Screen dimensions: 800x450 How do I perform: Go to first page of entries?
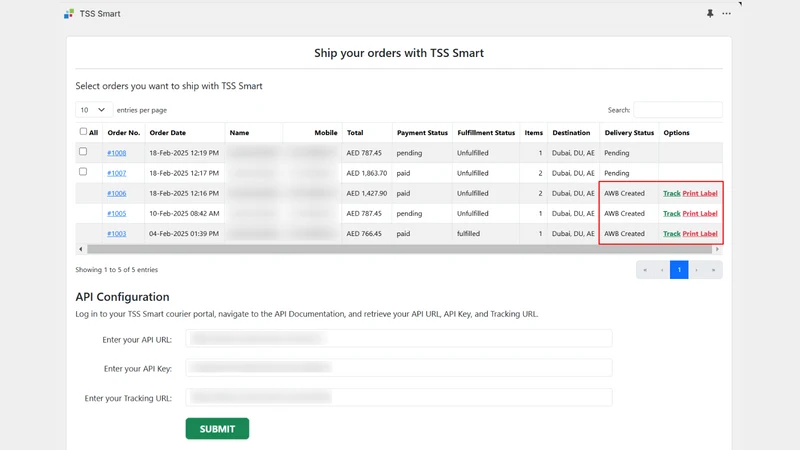(645, 270)
